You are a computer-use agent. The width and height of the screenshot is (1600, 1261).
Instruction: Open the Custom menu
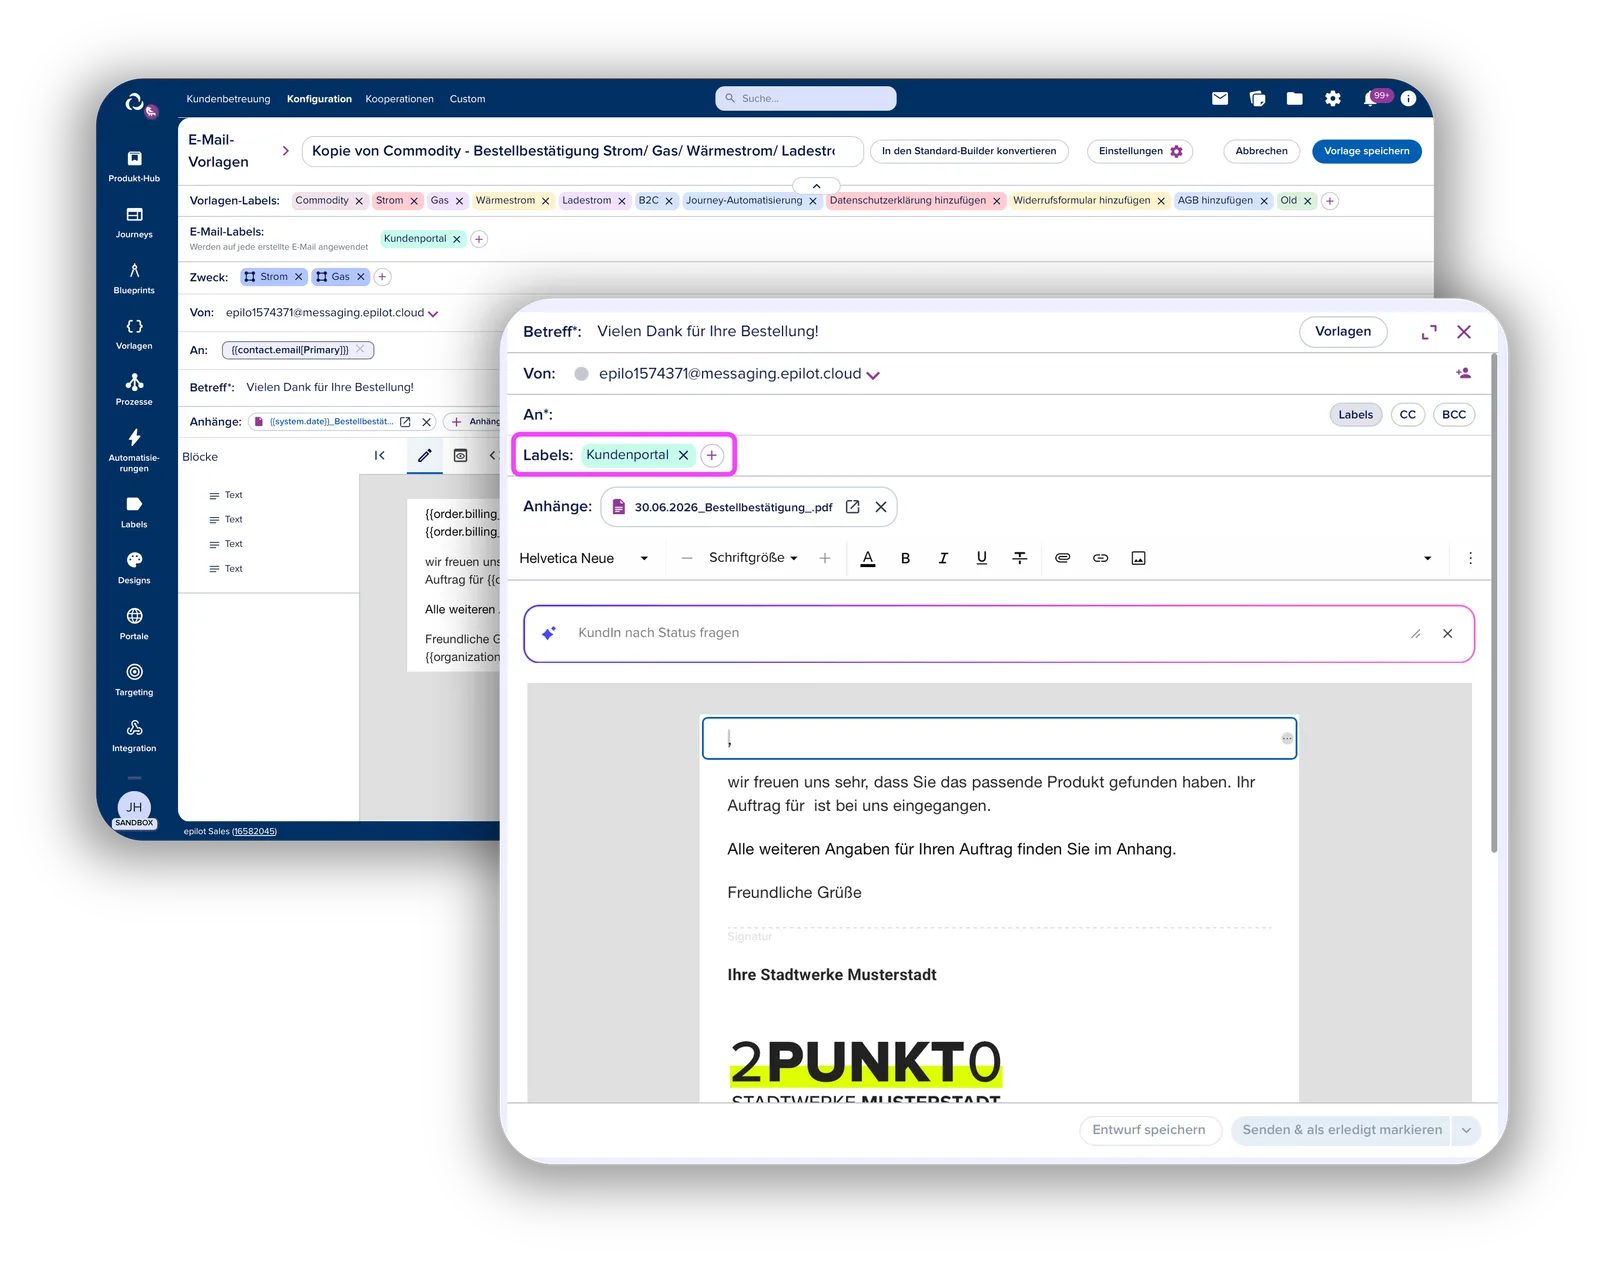pos(467,99)
